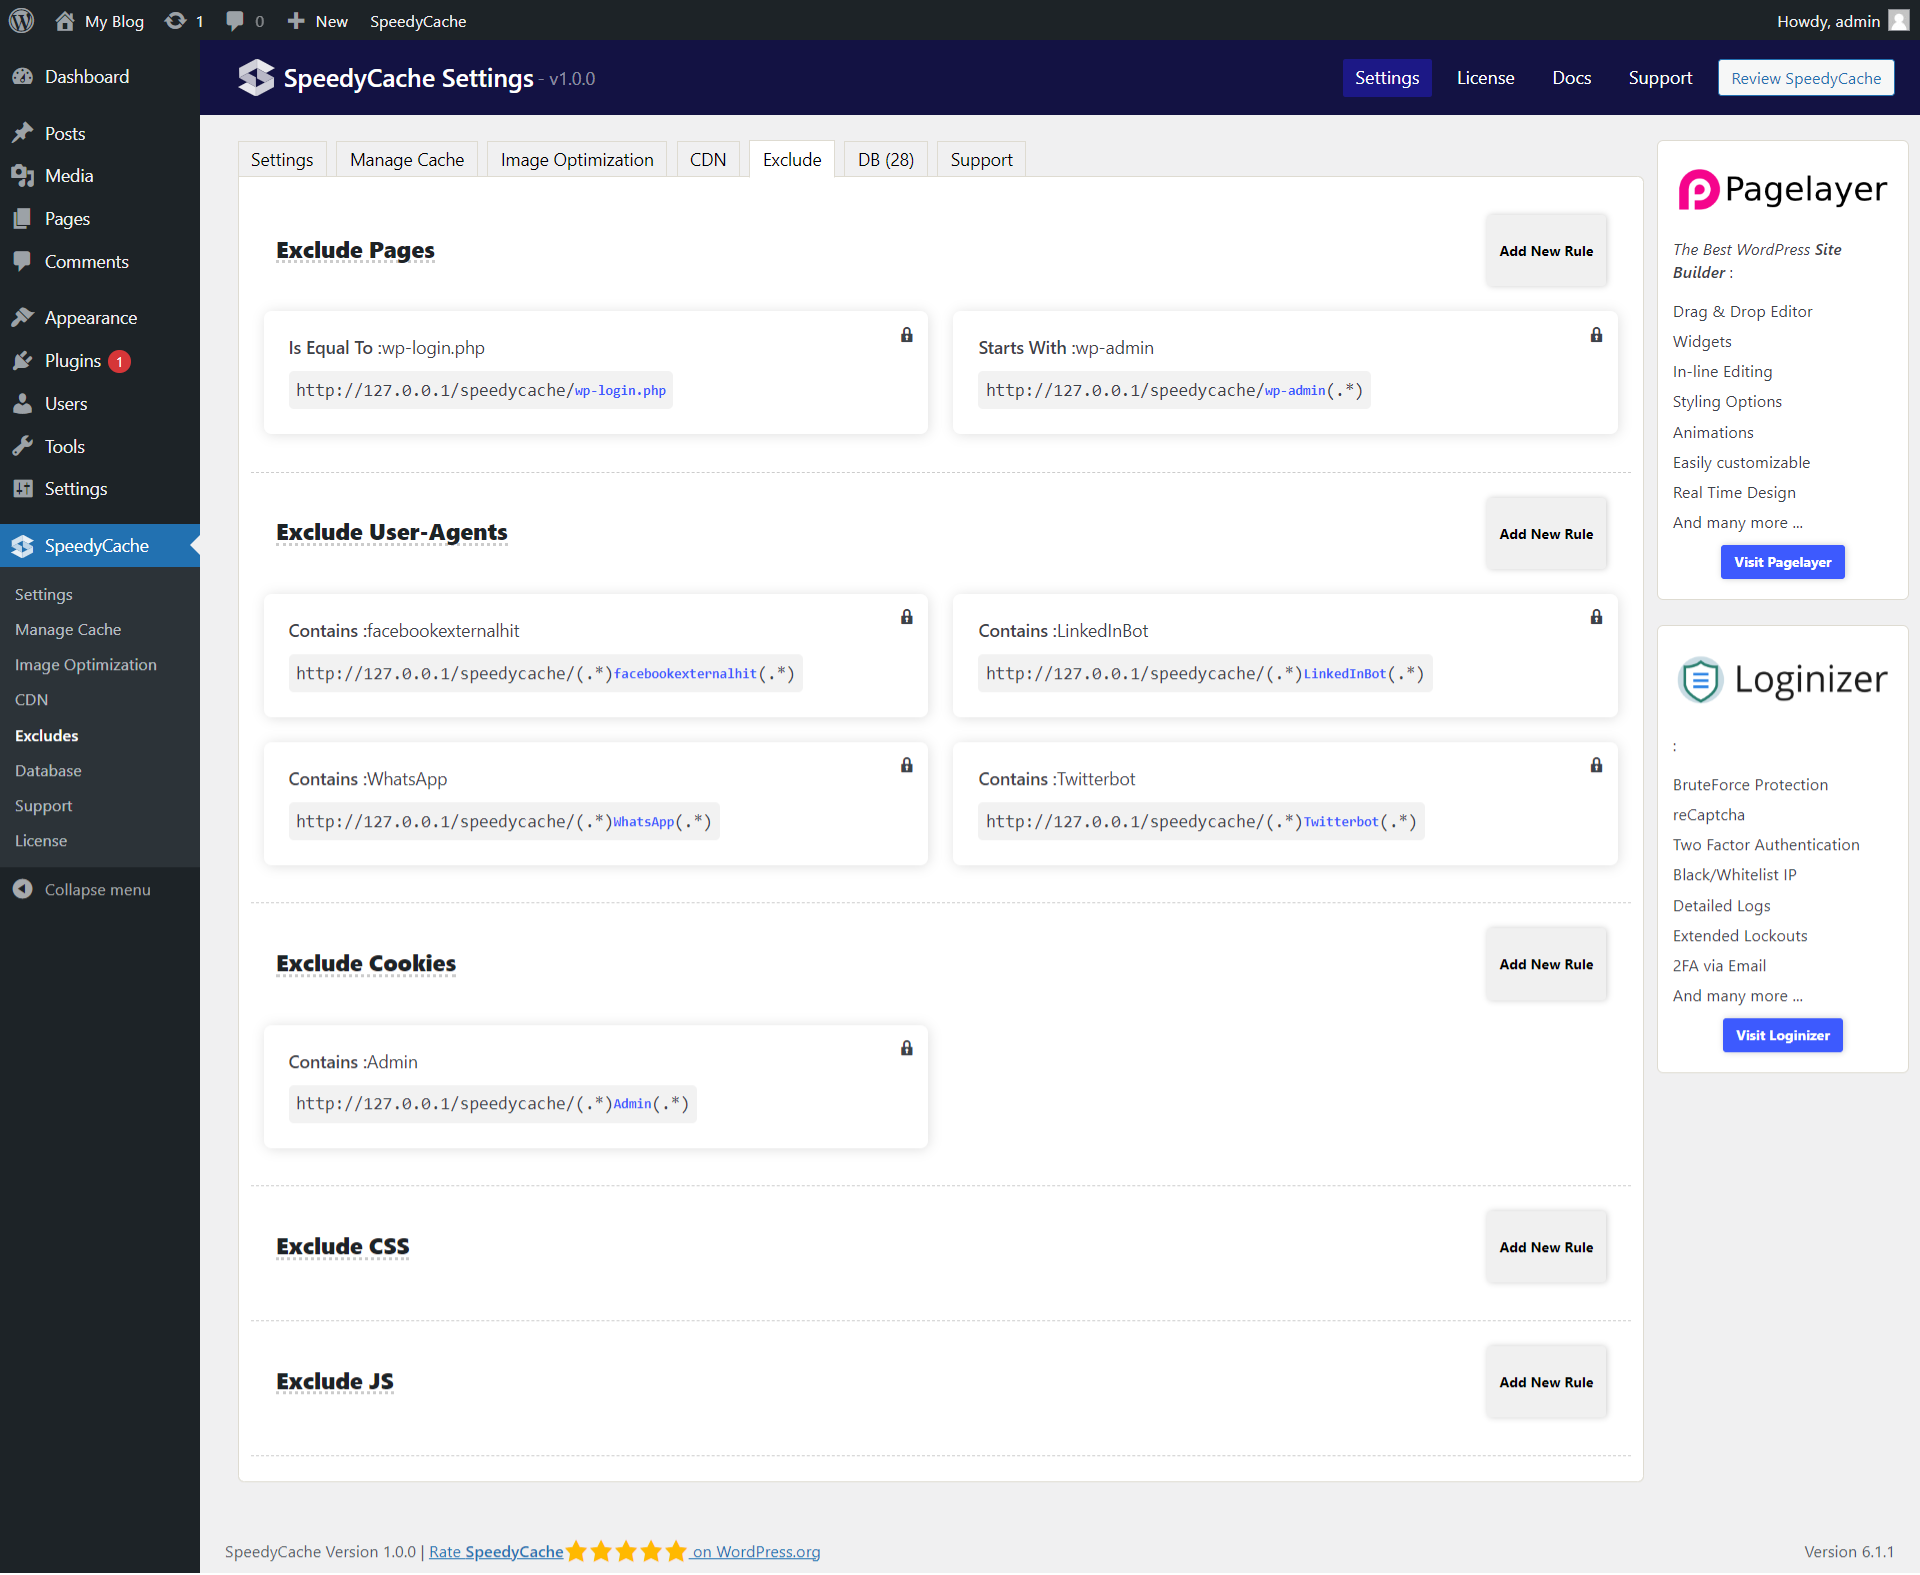
Task: Click the admin avatar in the top-right corner
Action: pyautogui.click(x=1898, y=20)
